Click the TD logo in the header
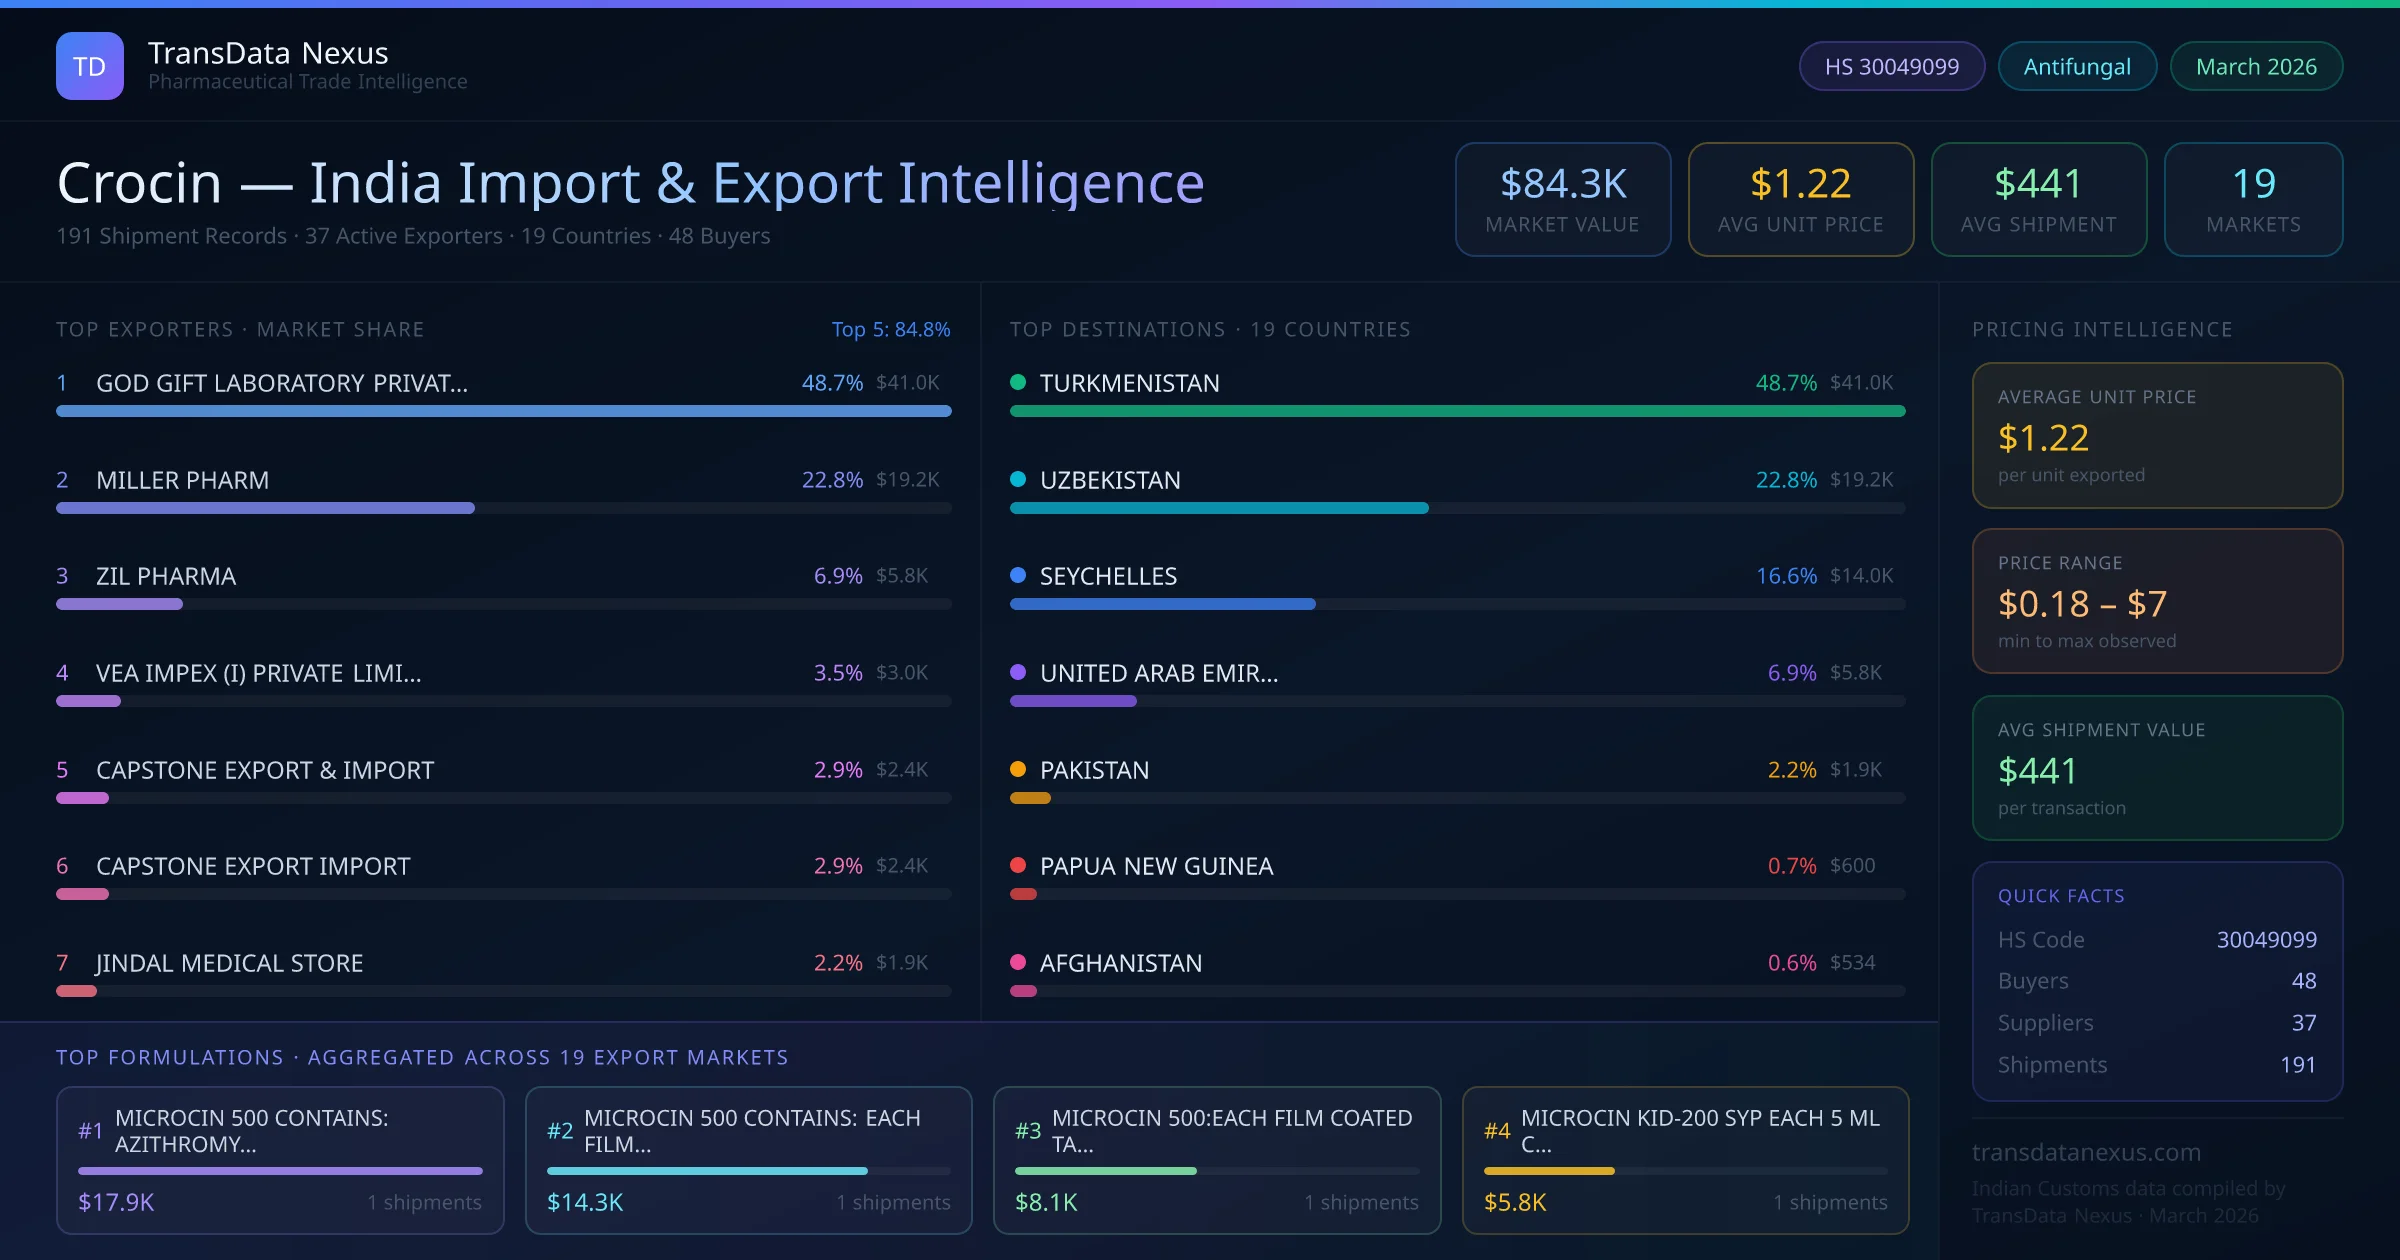This screenshot has width=2400, height=1260. (89, 65)
